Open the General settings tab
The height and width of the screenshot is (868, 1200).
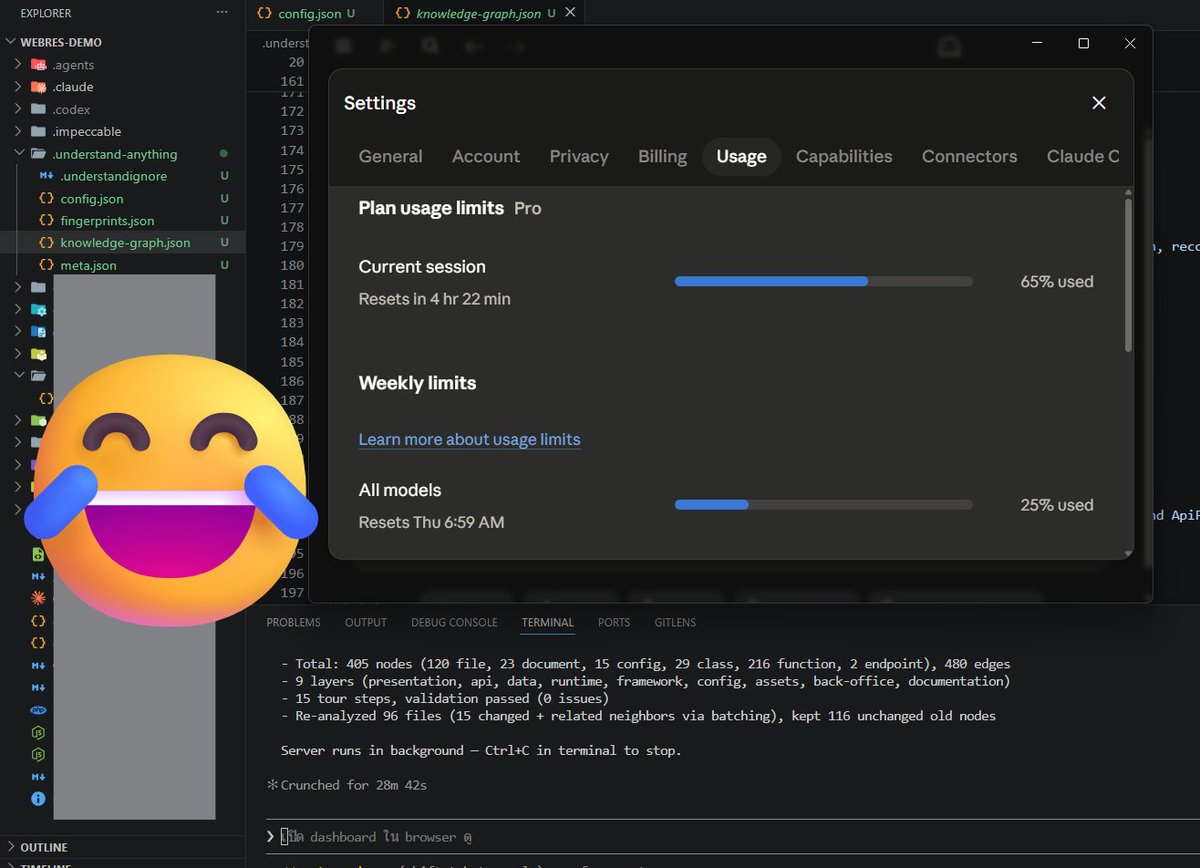tap(391, 157)
